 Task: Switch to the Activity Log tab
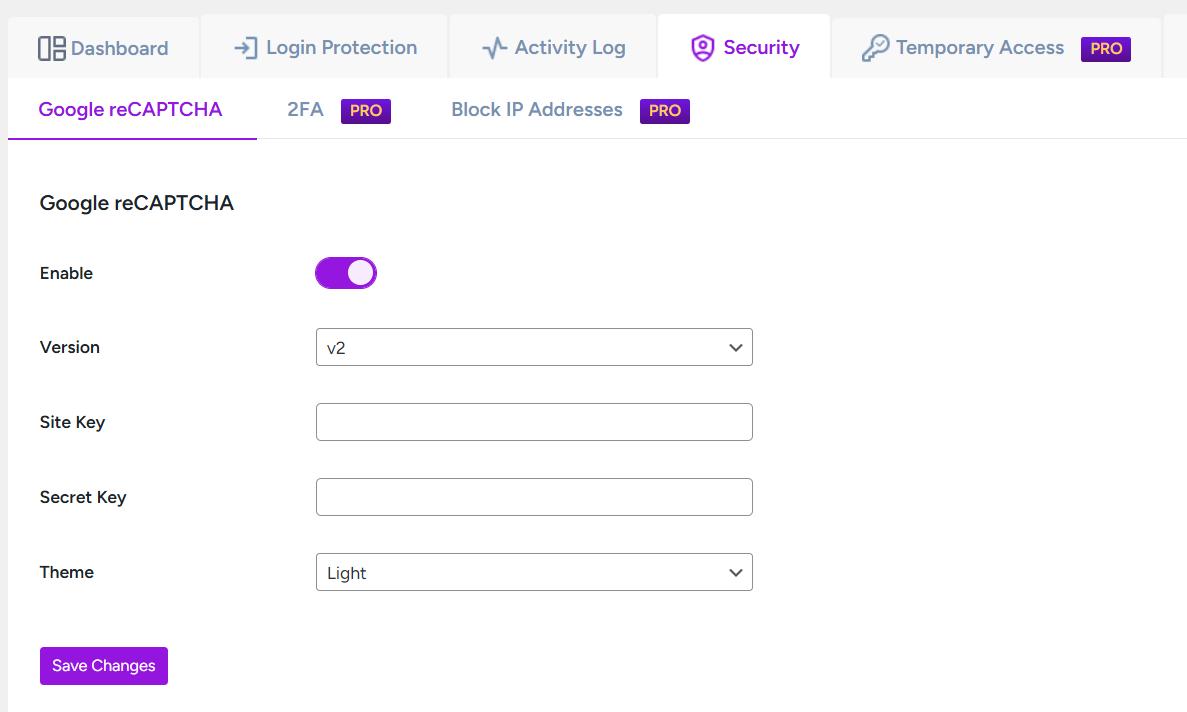click(x=552, y=46)
